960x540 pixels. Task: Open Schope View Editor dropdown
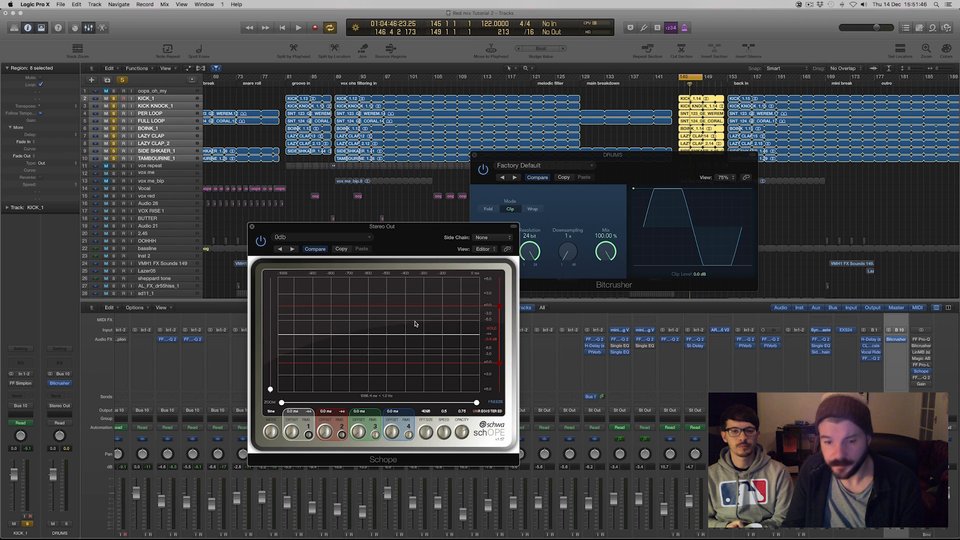(485, 249)
